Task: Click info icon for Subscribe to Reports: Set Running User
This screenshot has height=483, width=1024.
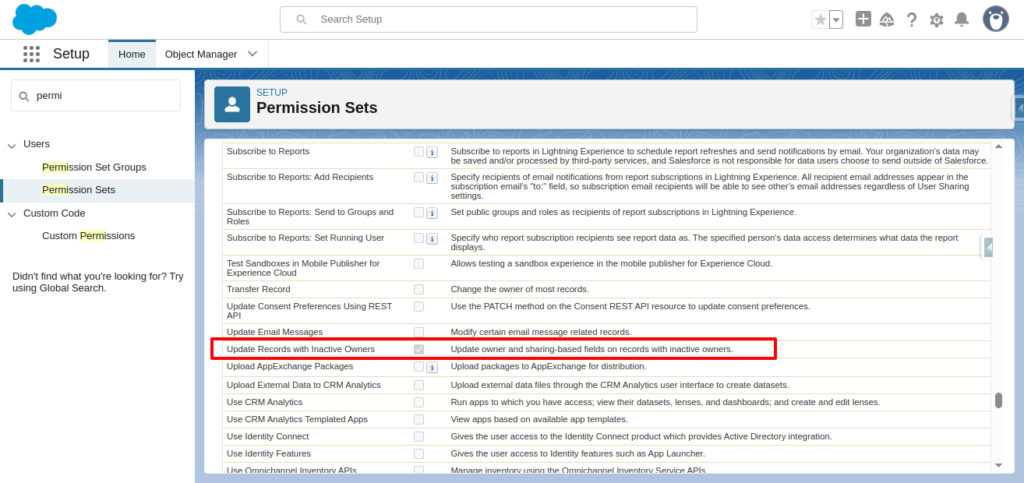Action: pyautogui.click(x=432, y=239)
